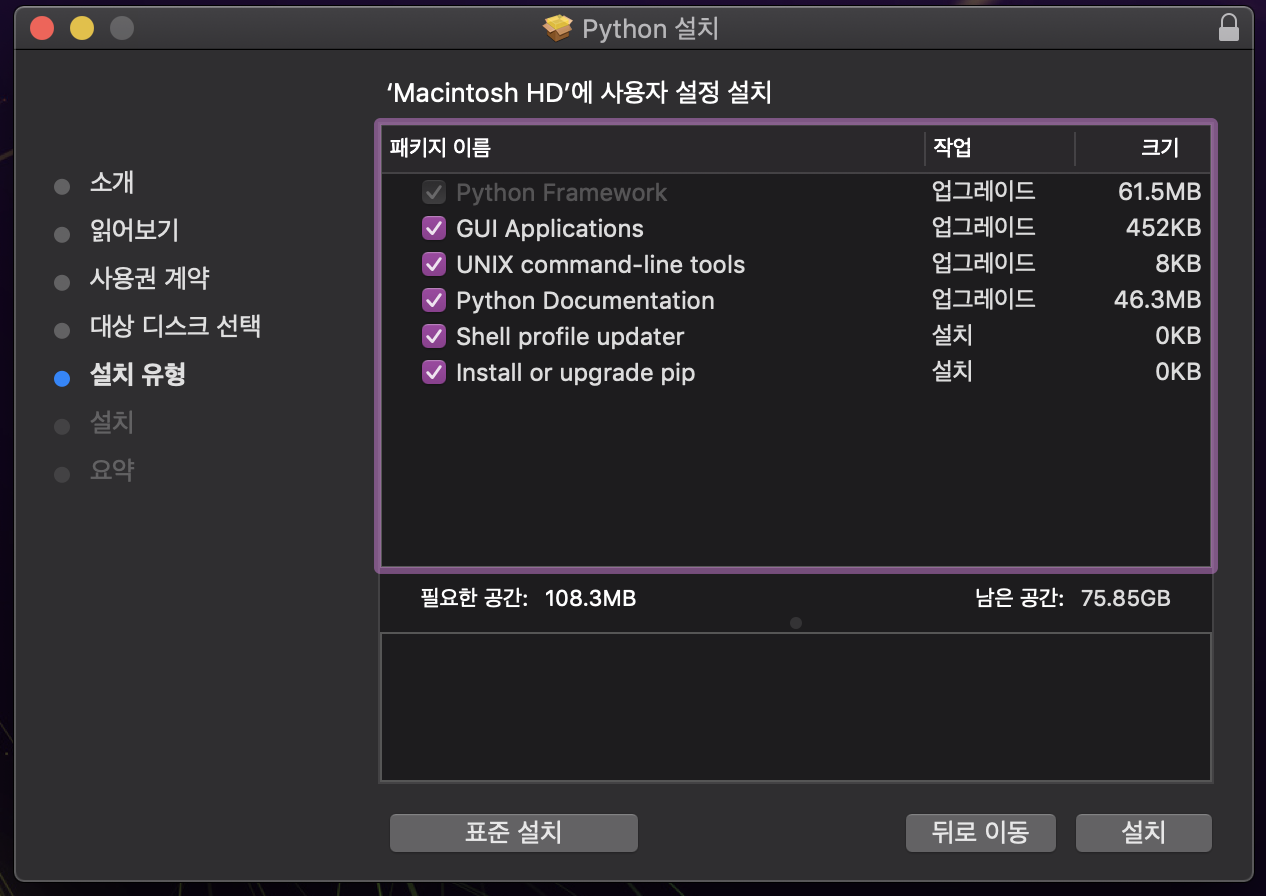Click the 표준 설치 button

(513, 832)
